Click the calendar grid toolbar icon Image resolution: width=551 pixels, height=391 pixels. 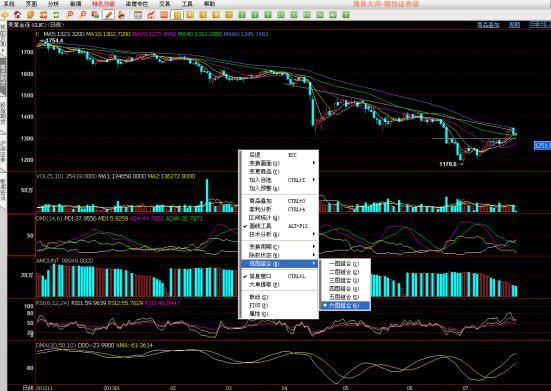[138, 15]
